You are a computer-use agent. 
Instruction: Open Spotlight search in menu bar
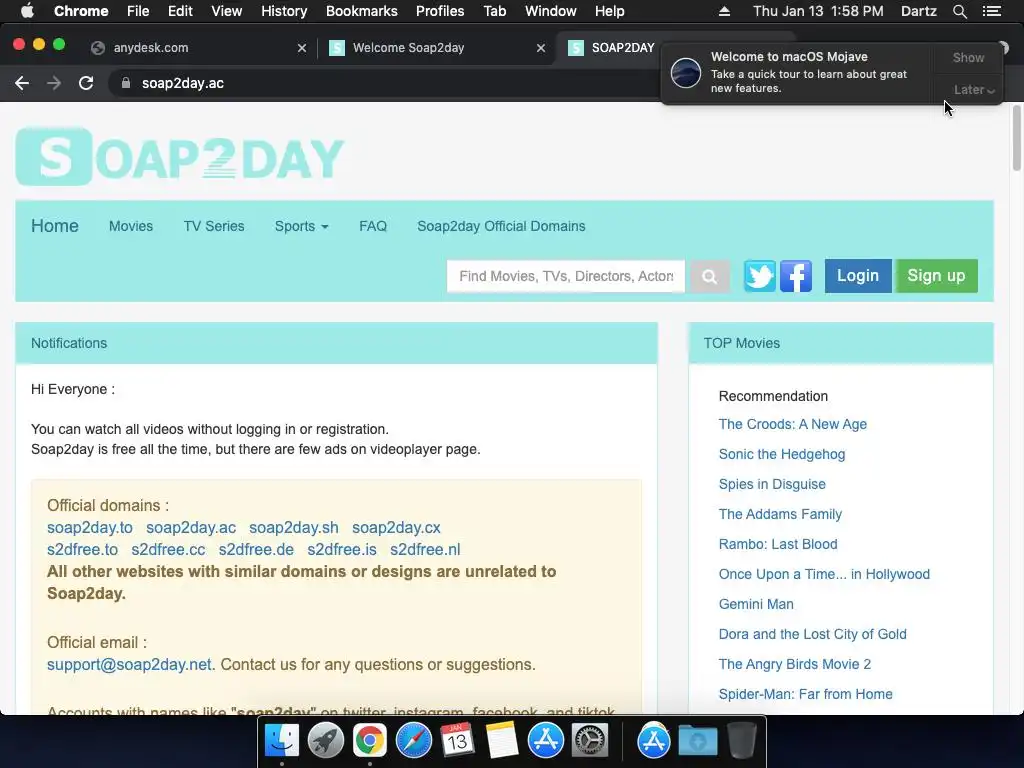959,11
